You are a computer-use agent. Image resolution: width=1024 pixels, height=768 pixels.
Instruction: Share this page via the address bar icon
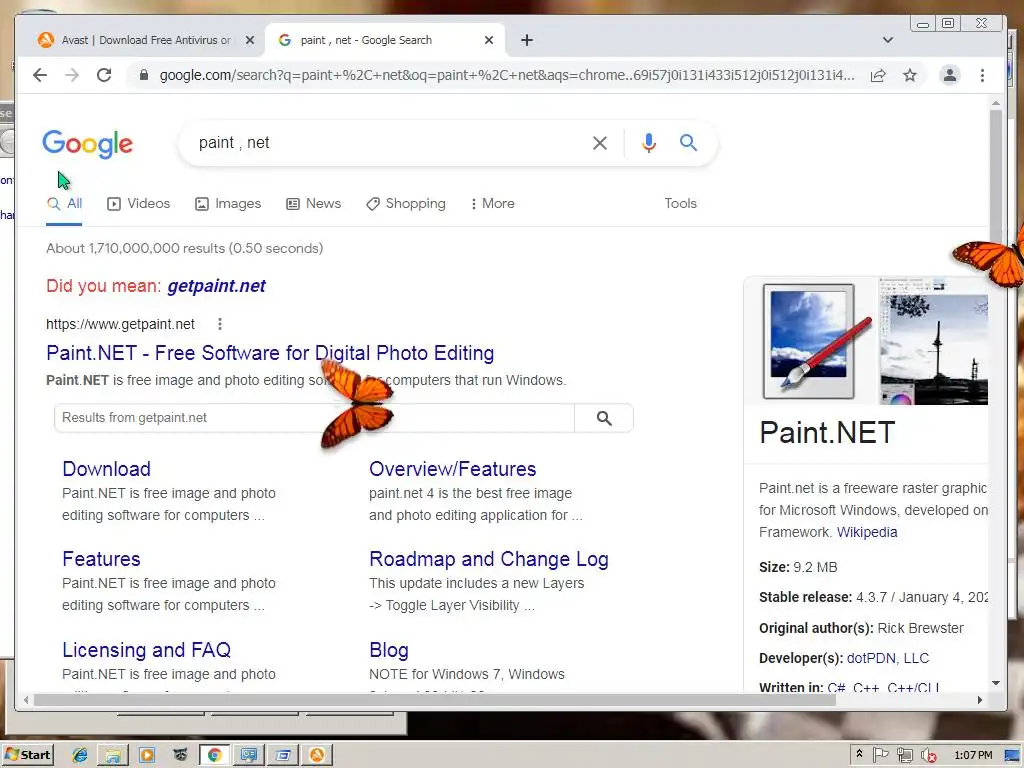[x=878, y=75]
